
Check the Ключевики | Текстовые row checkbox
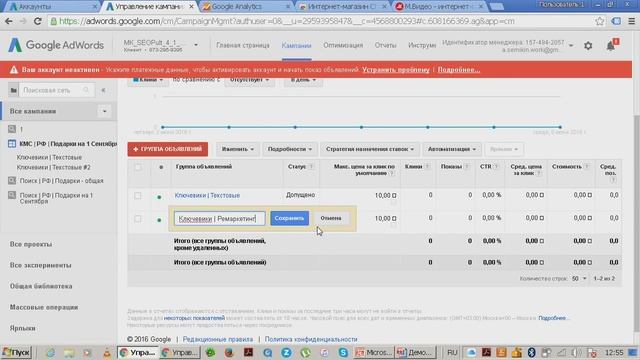click(138, 196)
